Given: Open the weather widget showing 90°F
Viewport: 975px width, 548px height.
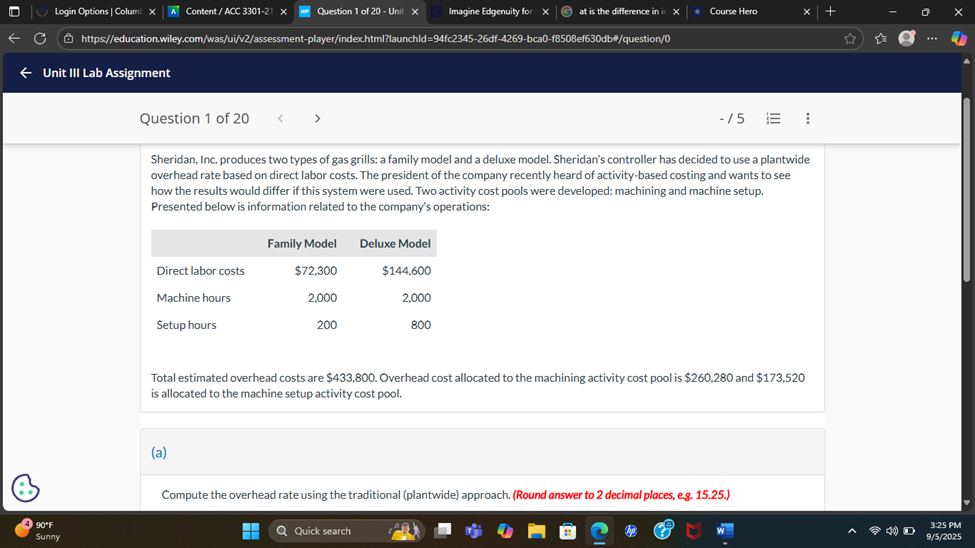Looking at the screenshot, I should (x=37, y=531).
